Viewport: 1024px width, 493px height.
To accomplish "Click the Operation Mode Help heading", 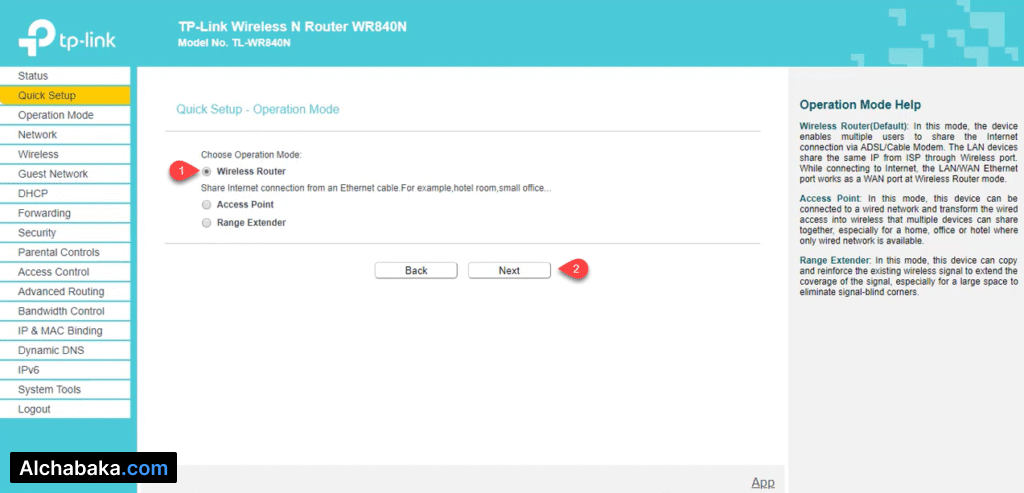I will [x=860, y=104].
